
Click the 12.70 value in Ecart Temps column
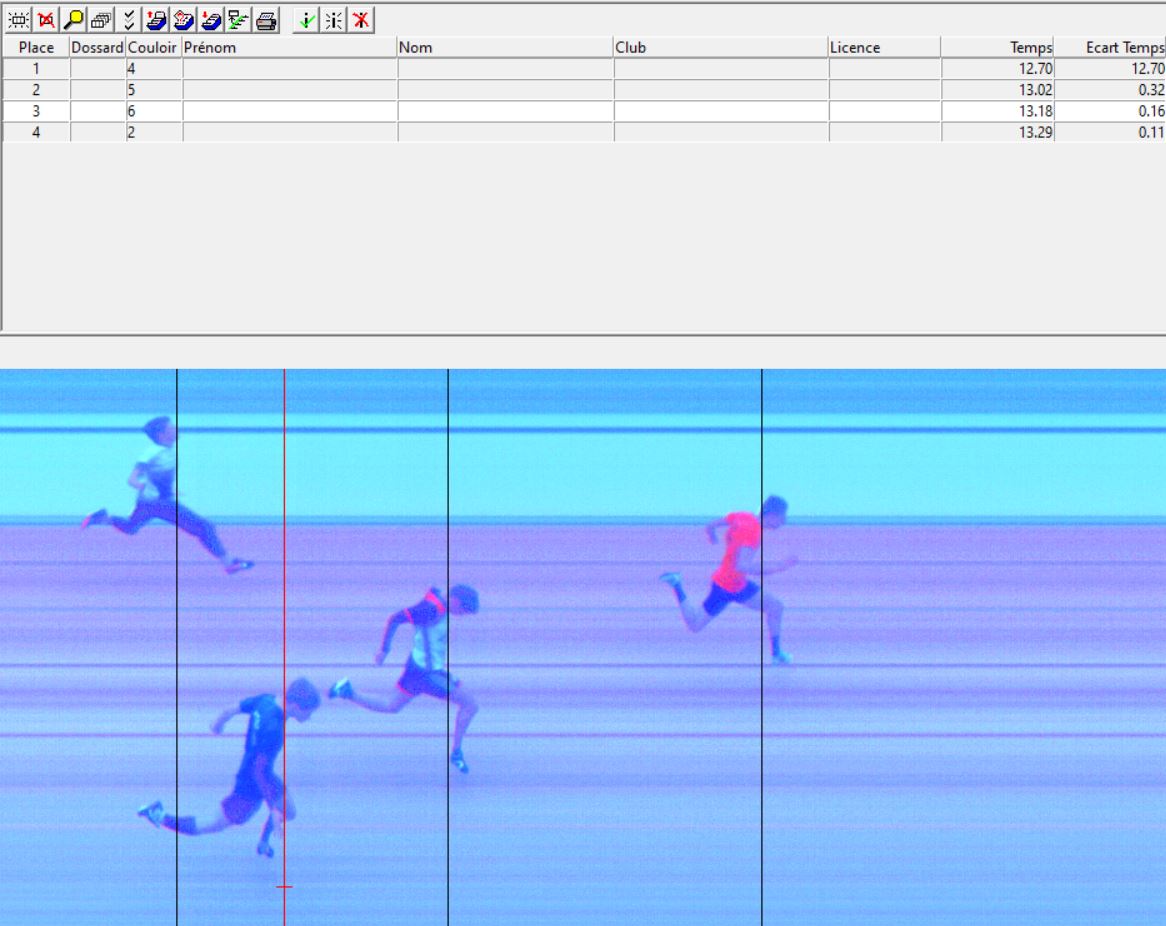point(1148,69)
